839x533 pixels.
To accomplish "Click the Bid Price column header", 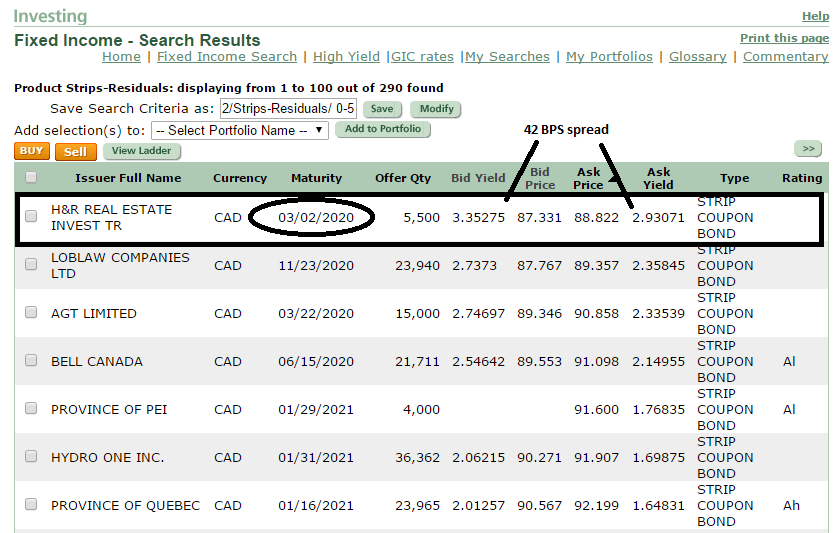I will [x=540, y=178].
